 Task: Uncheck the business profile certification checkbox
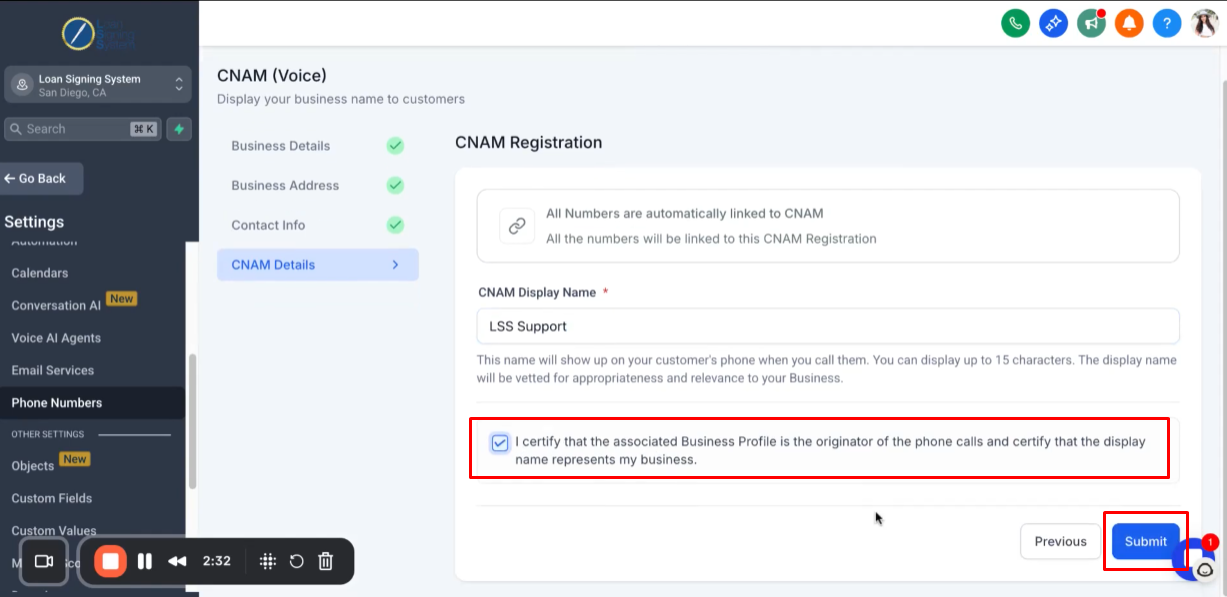(500, 442)
